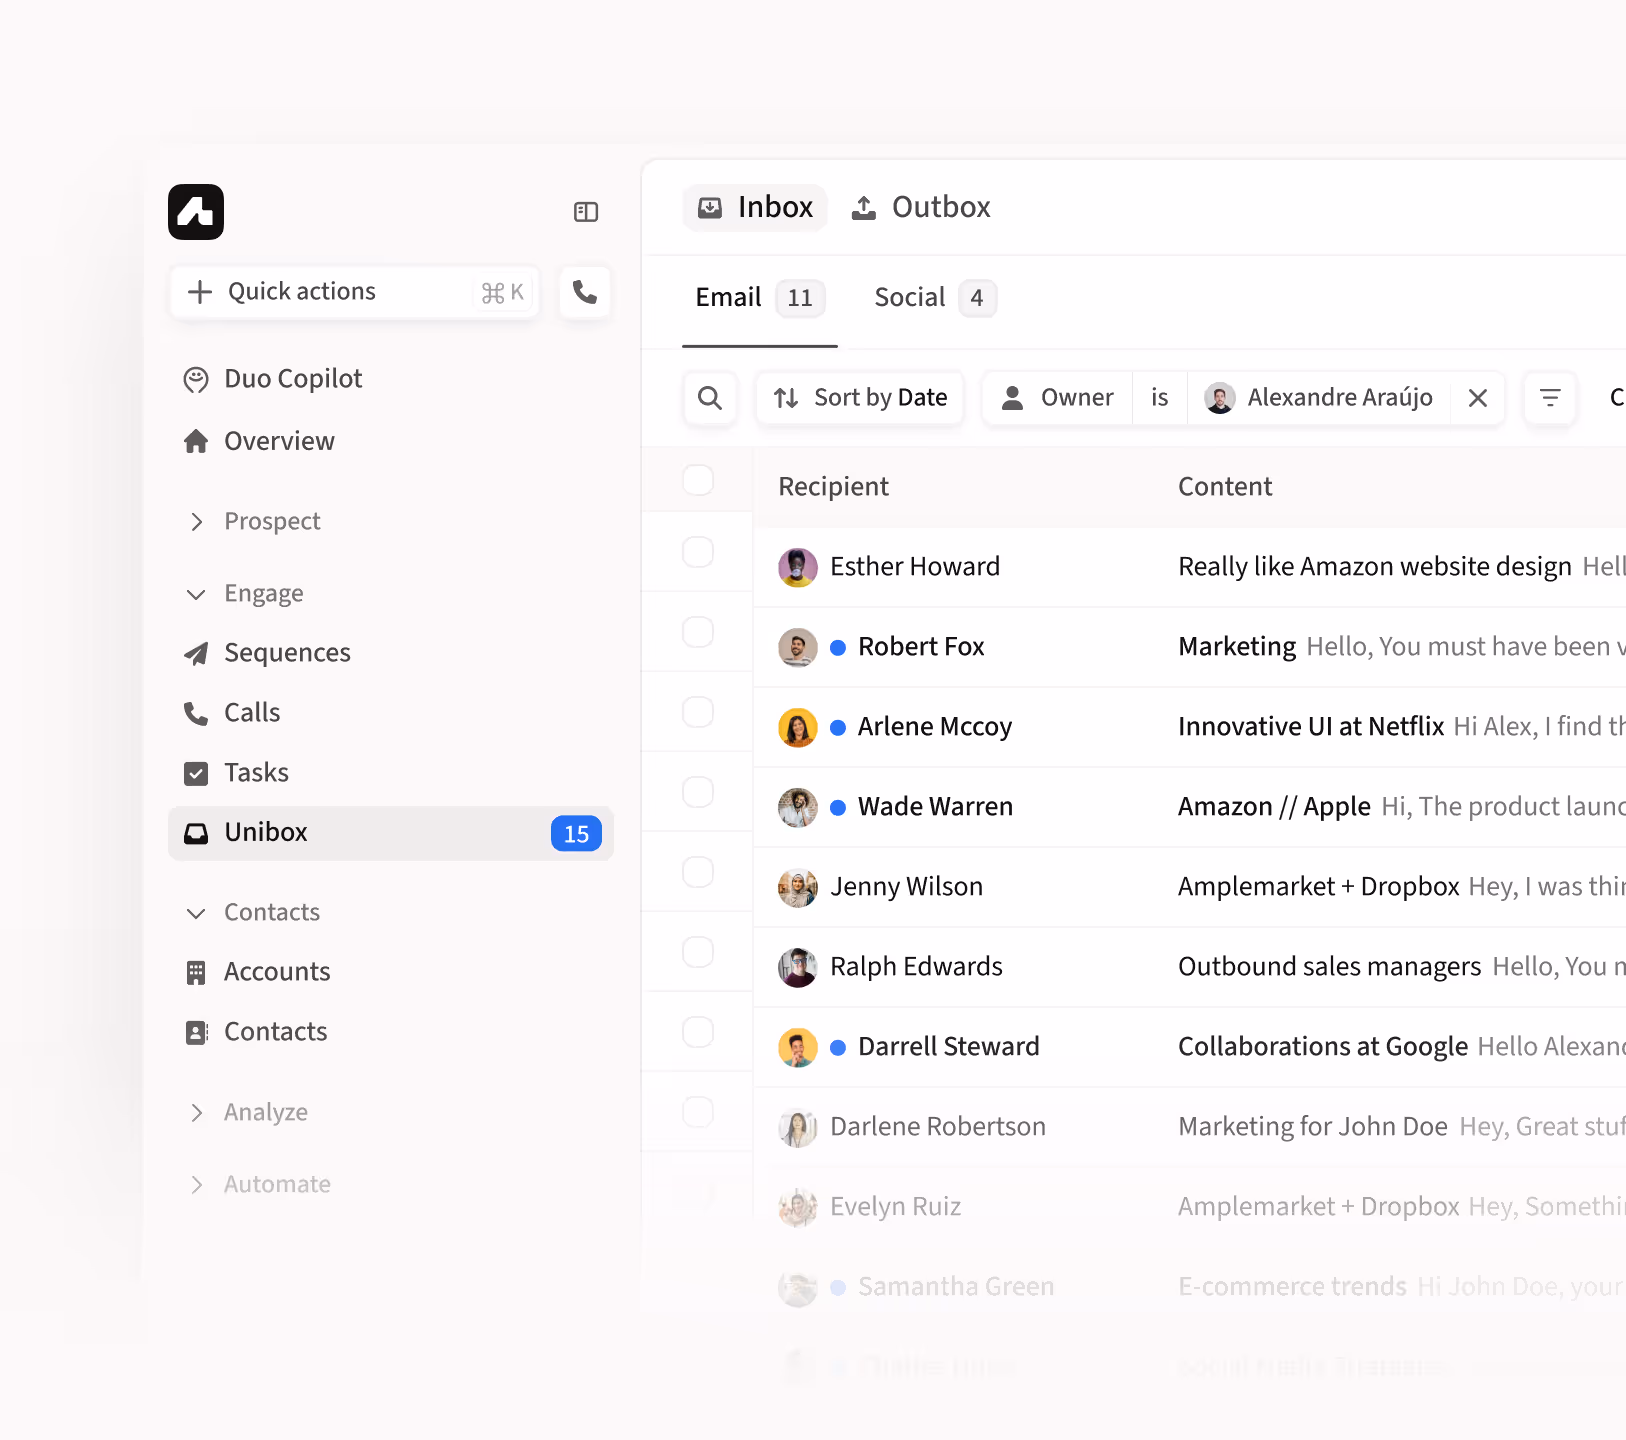Check the box for Esther Howard
This screenshot has width=1626, height=1440.
pos(698,552)
